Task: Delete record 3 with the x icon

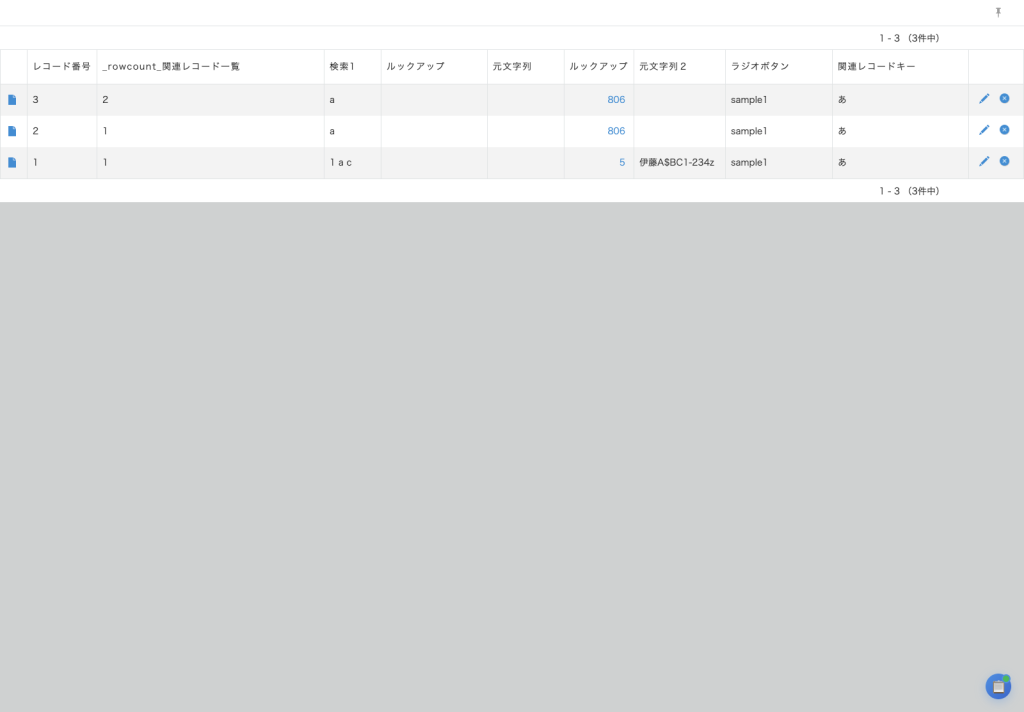Action: [x=1004, y=99]
